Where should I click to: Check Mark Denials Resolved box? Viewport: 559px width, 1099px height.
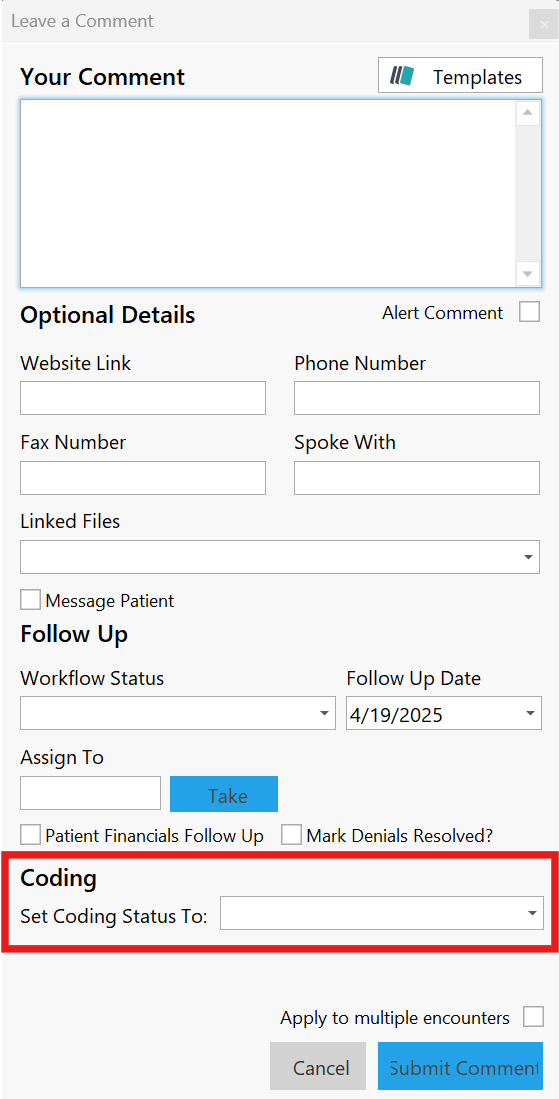point(291,835)
